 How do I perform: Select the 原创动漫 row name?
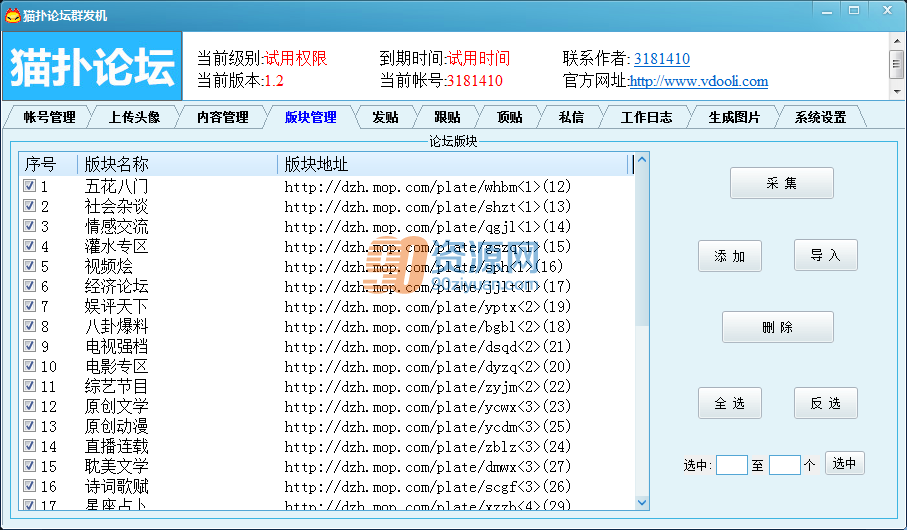coord(116,426)
